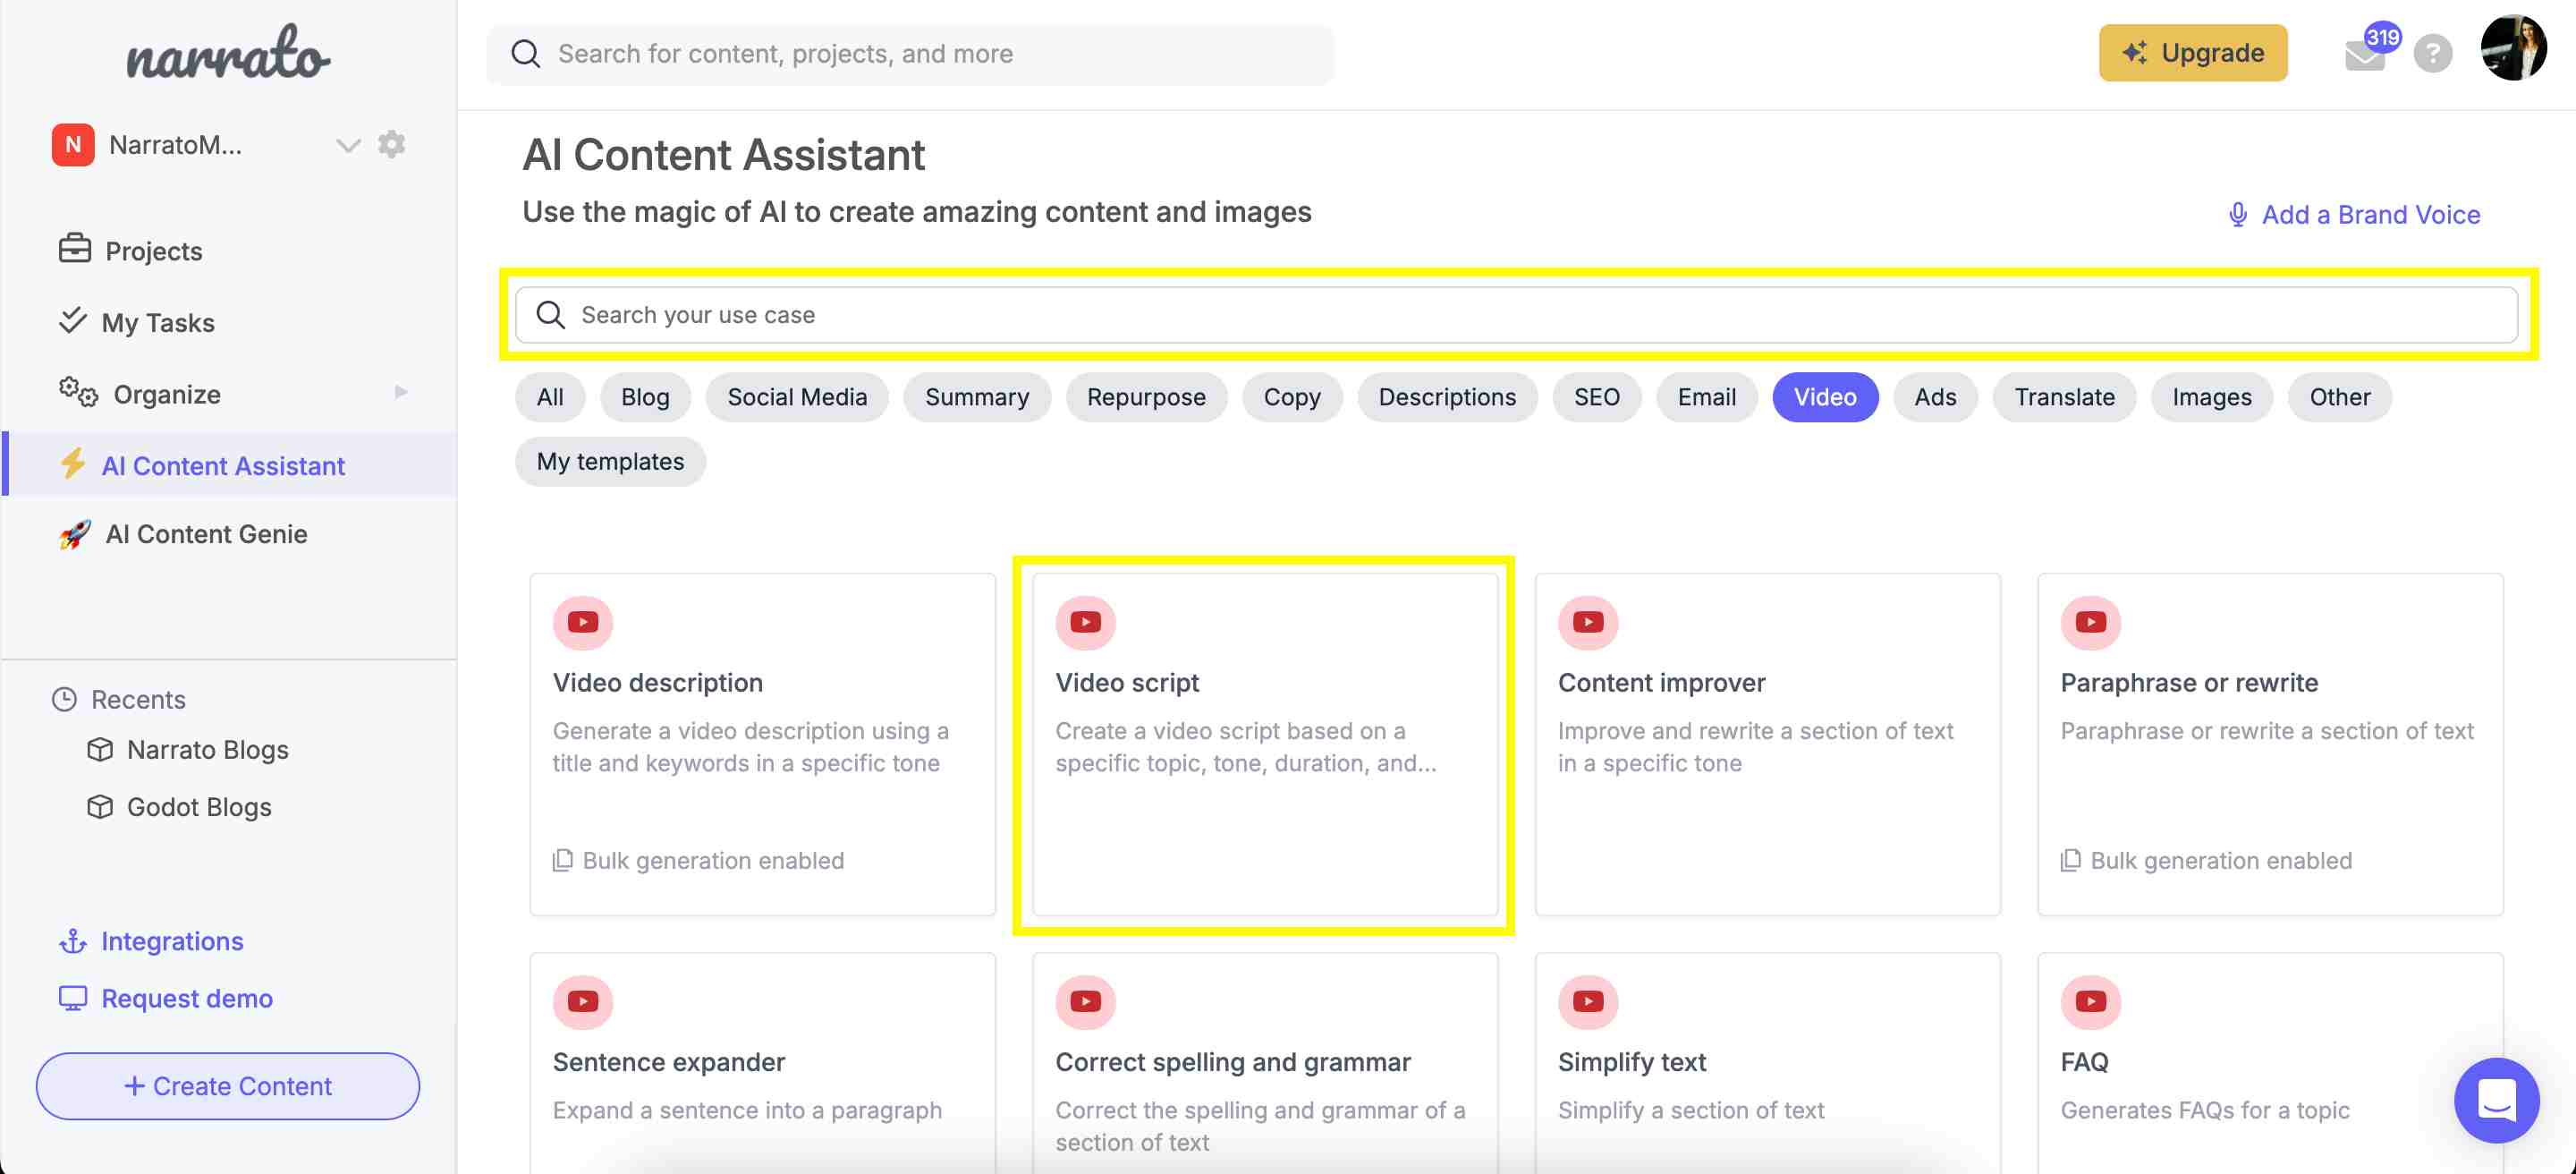Click the Recents clock icon
The height and width of the screenshot is (1174, 2576).
pyautogui.click(x=65, y=699)
